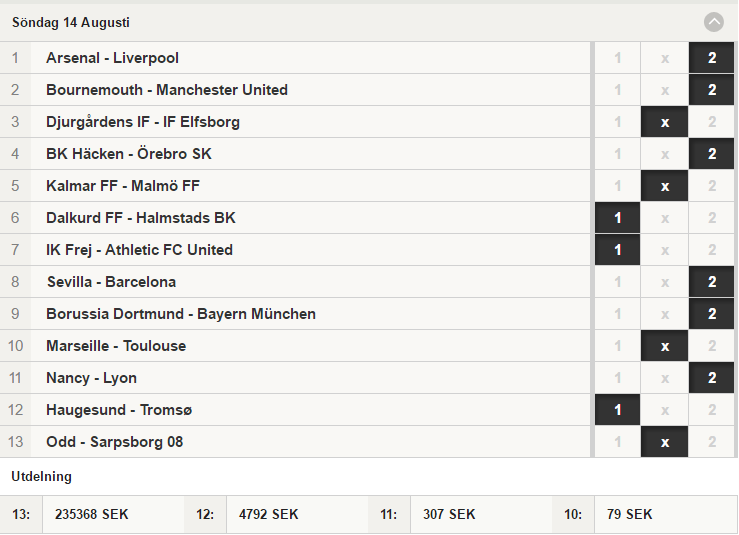Click the Söndag 14 Augusti header

[71, 22]
